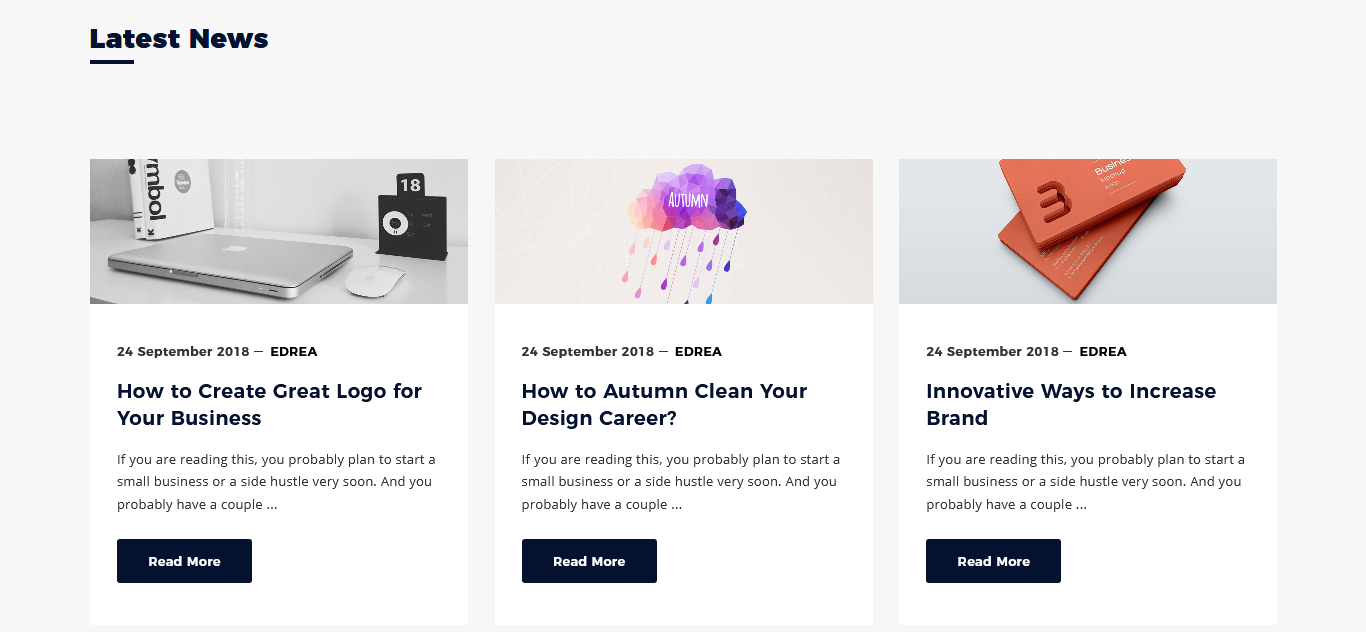Select EDREA author on the Autumn Clean article
The height and width of the screenshot is (632, 1366).
tap(698, 352)
